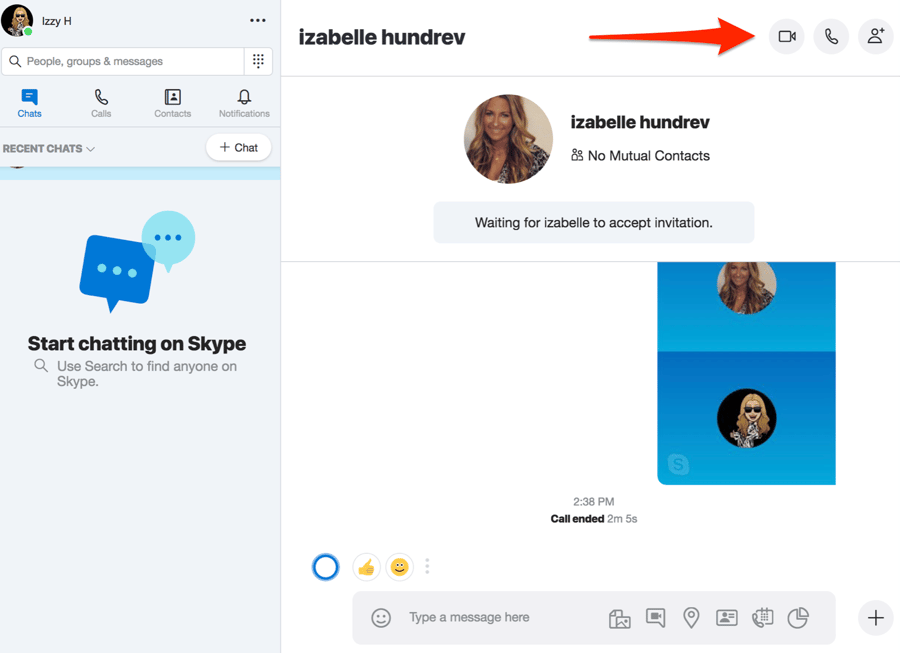Click the Waiting for izabelle to accept invitation notice
Image resolution: width=900 pixels, height=653 pixels.
click(593, 223)
